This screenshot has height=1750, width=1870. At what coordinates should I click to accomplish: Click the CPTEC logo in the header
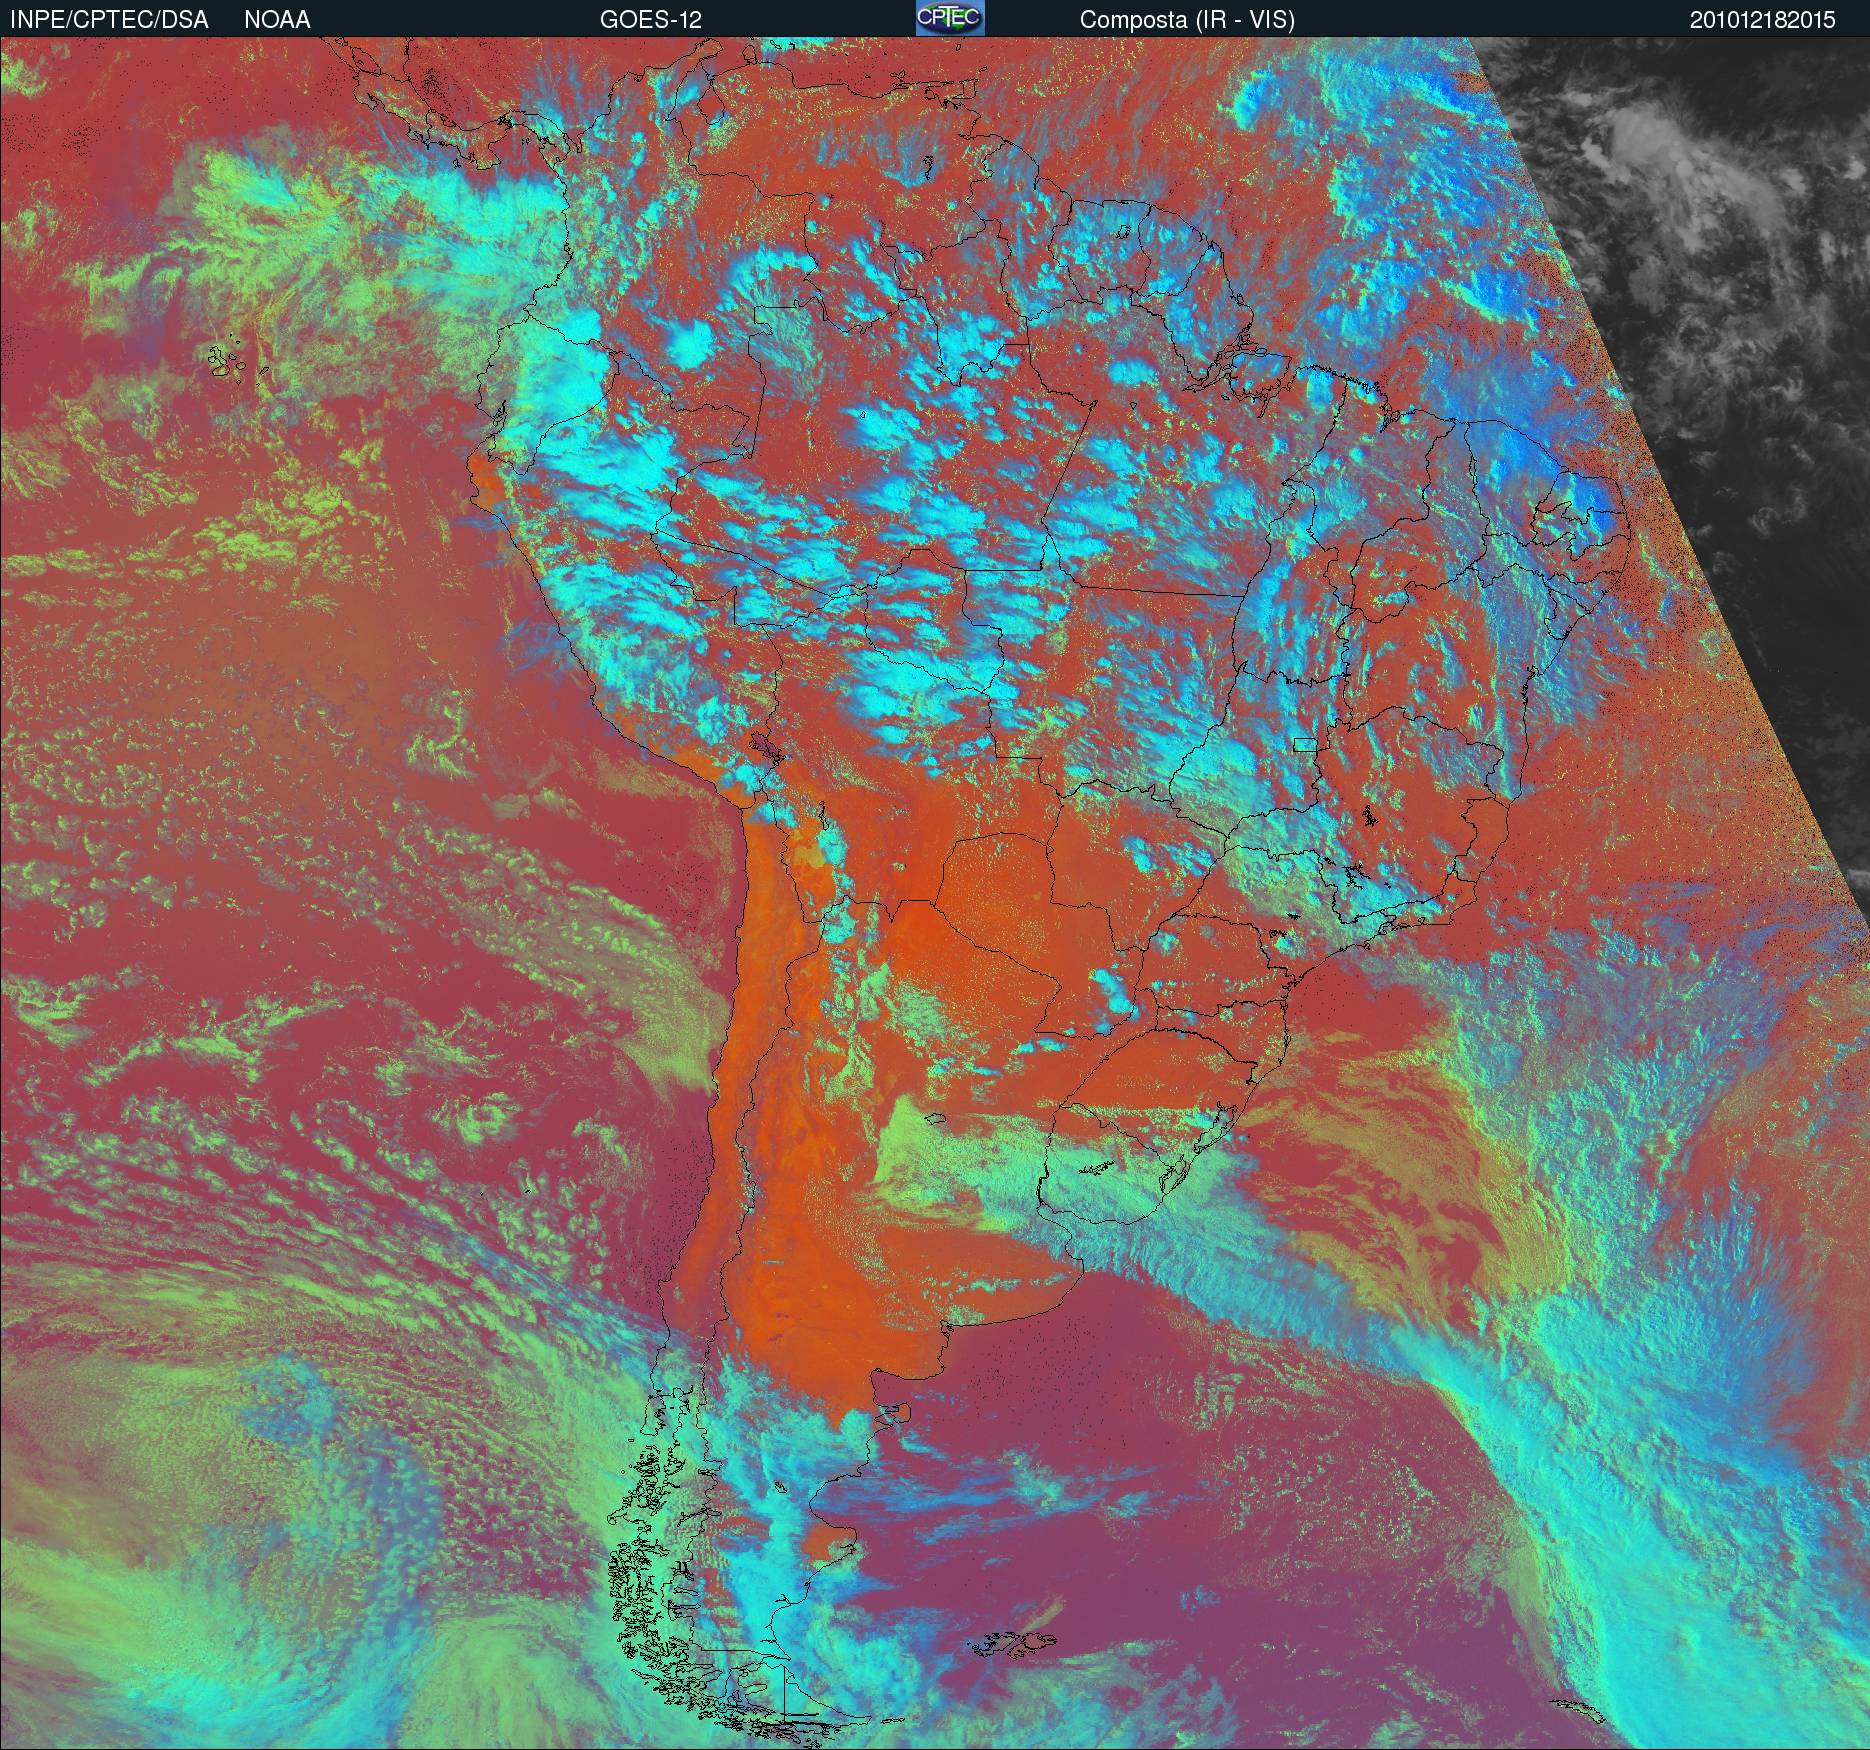click(950, 18)
